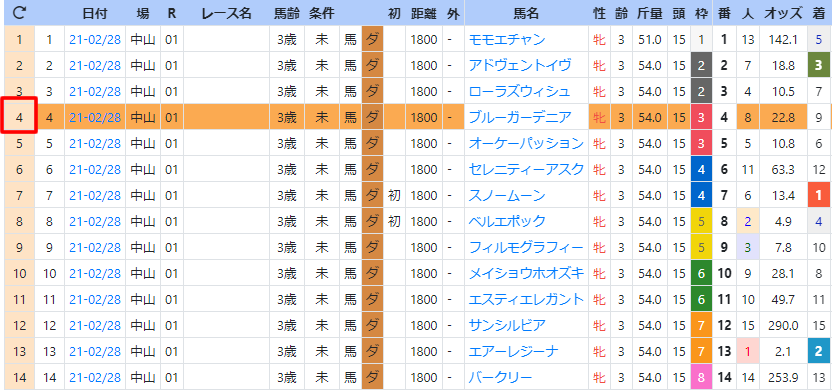Viewport: 832px width, 390px height.
Task: Sort by the 日付 column header
Action: pos(95,13)
